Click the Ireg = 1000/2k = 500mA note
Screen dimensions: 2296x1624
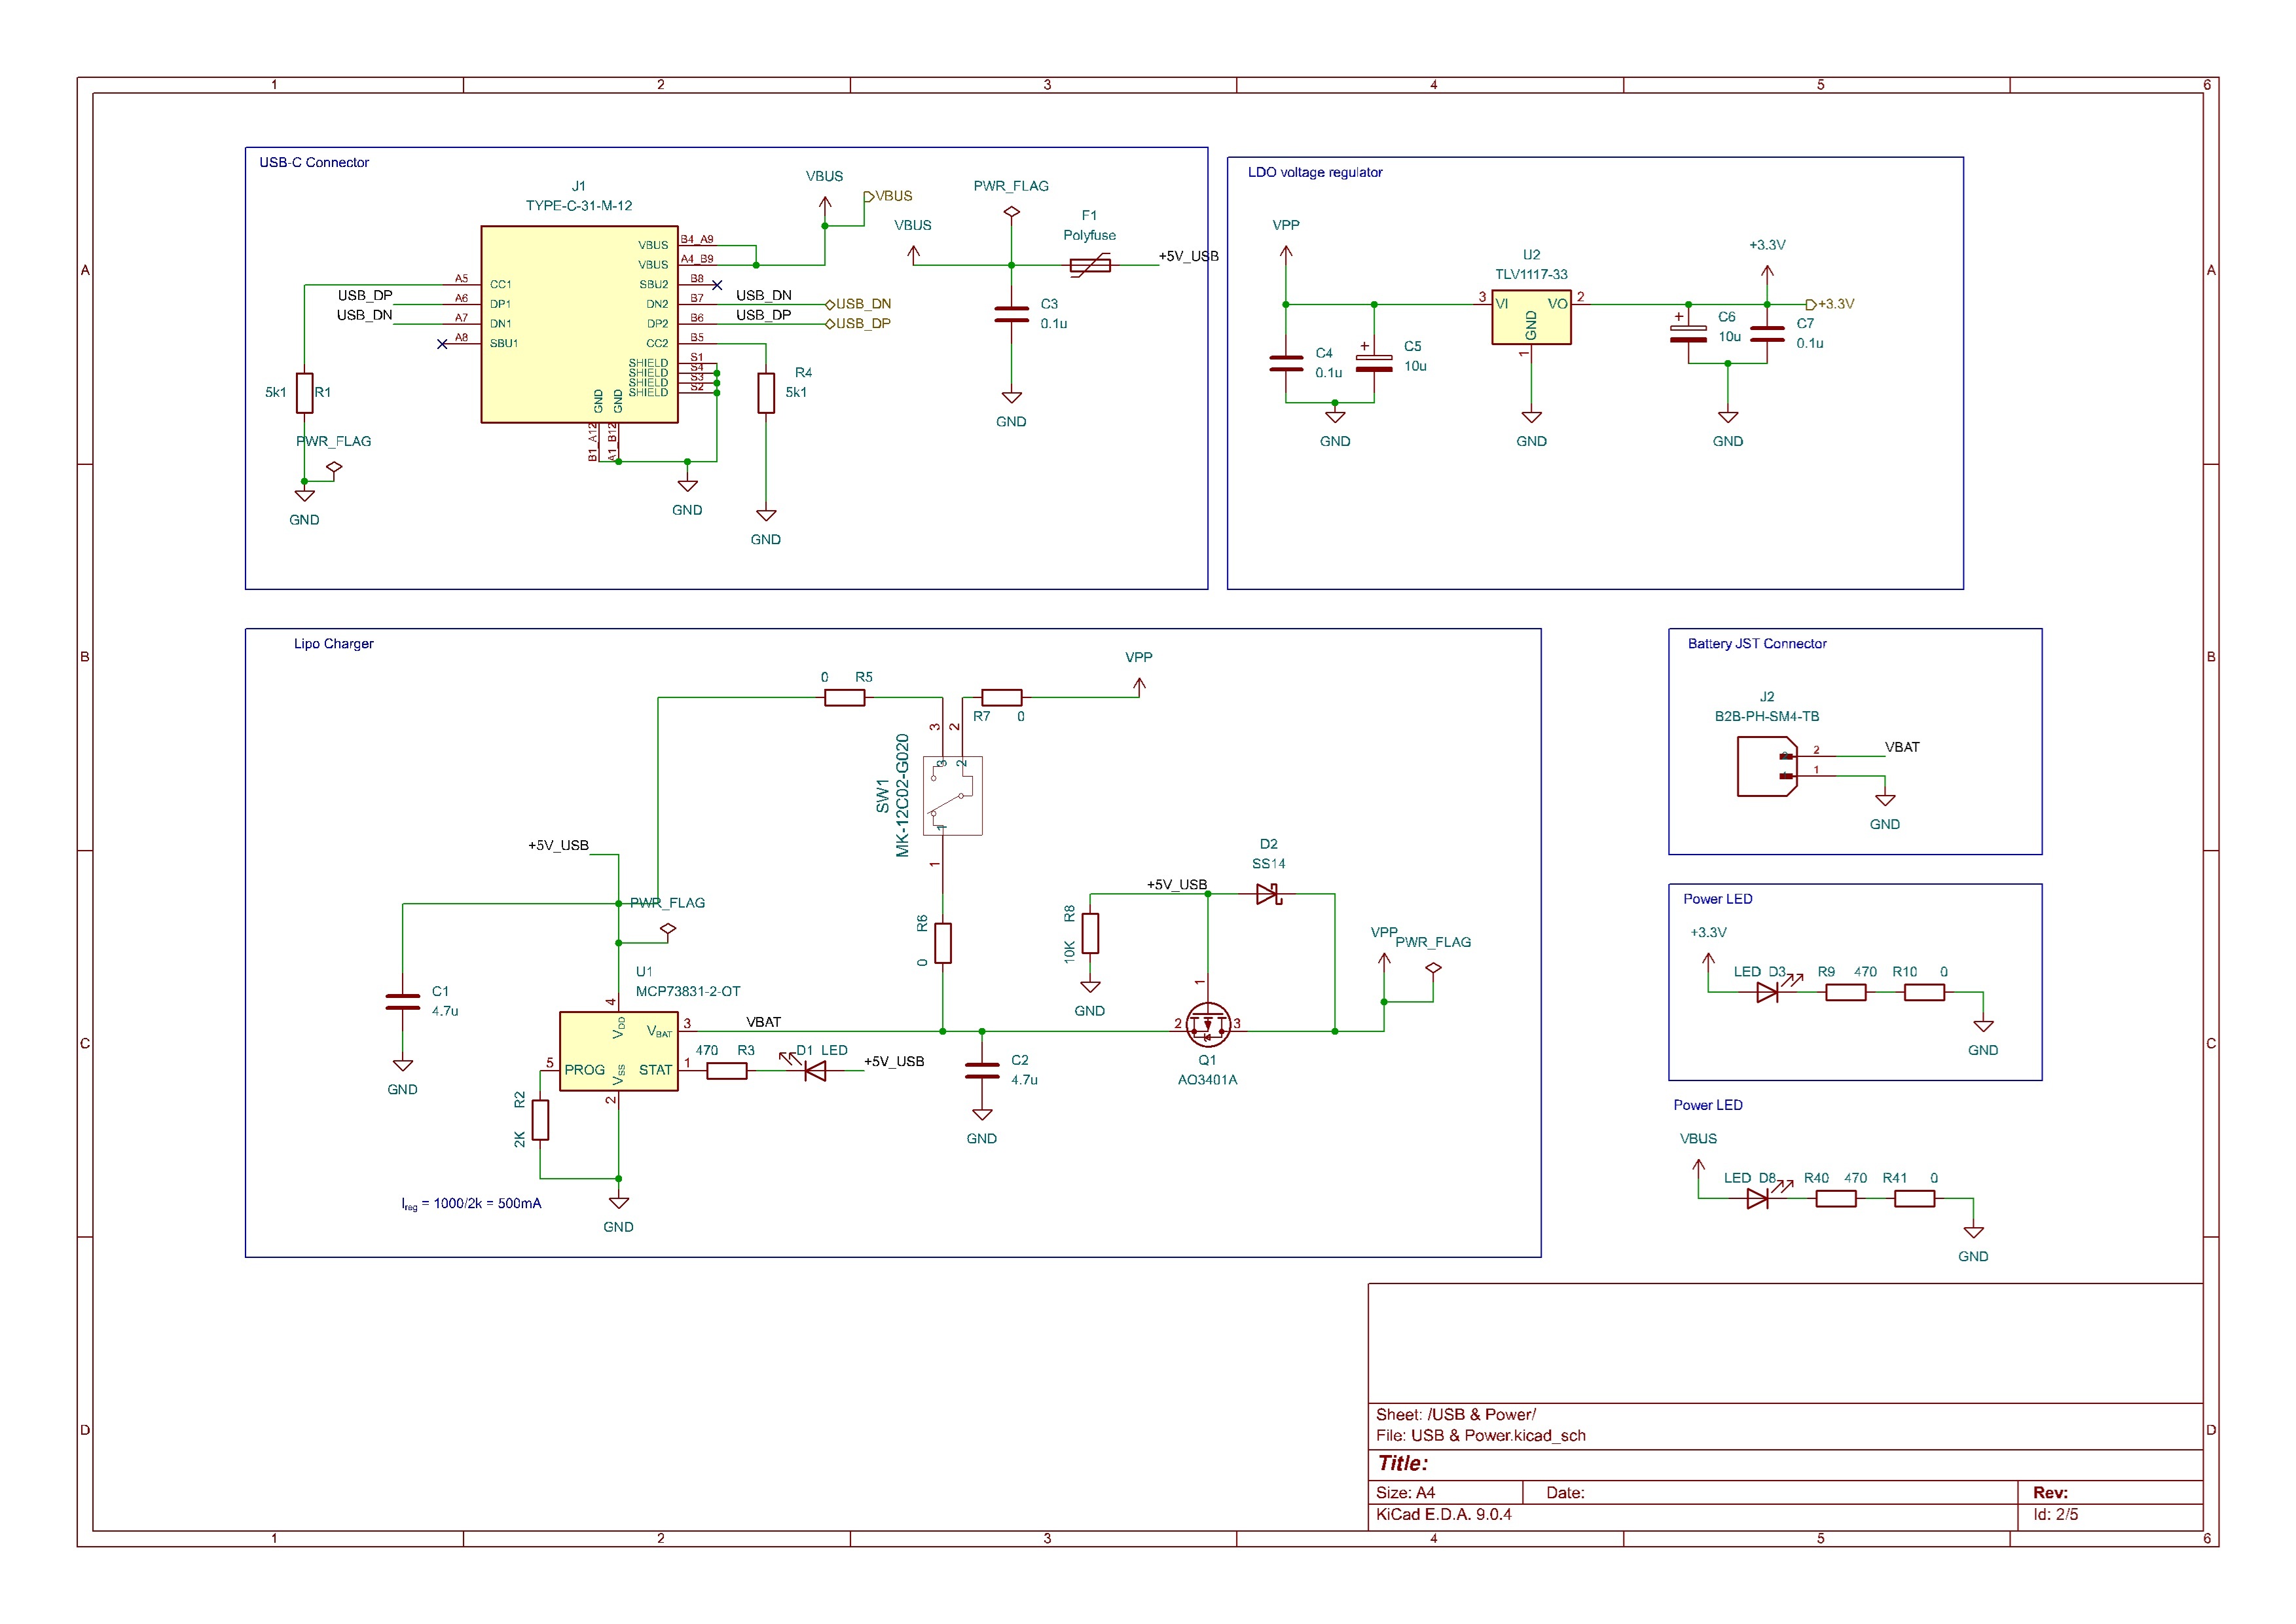coord(471,1204)
